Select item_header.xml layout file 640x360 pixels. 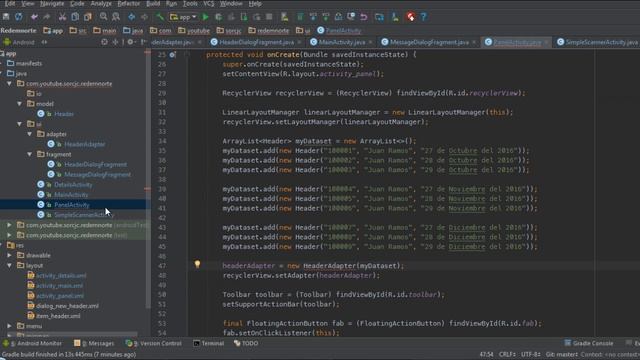58,316
